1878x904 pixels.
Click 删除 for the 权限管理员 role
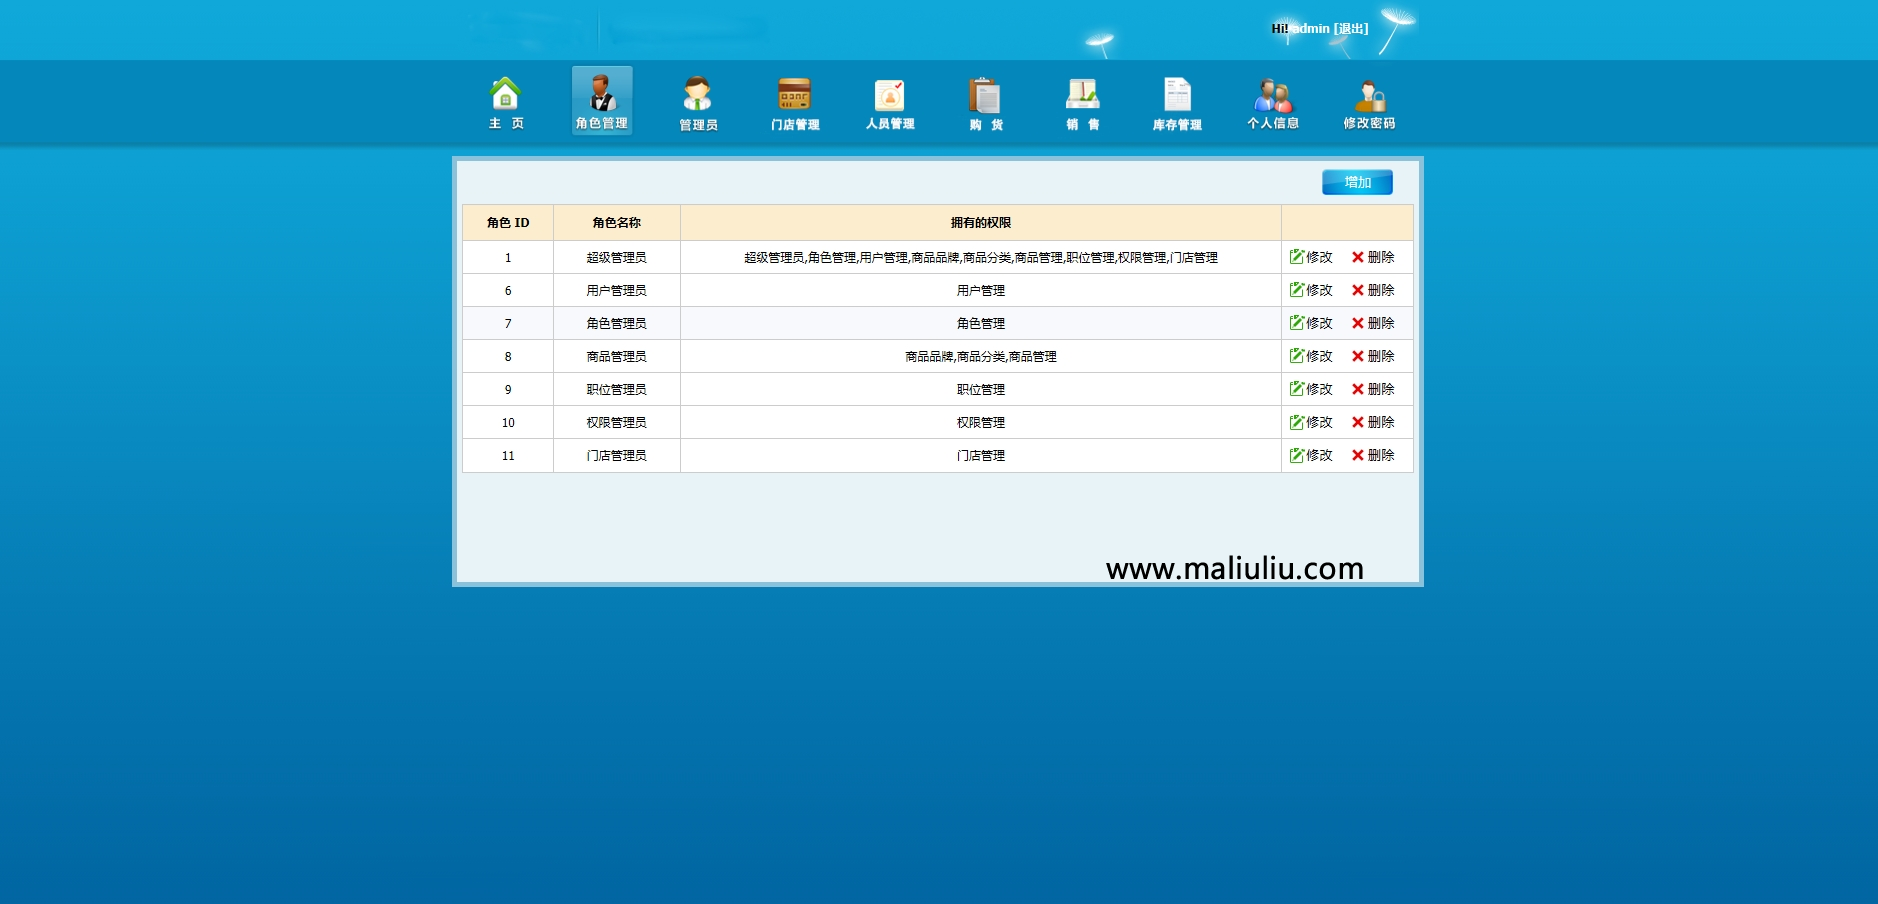point(1373,422)
